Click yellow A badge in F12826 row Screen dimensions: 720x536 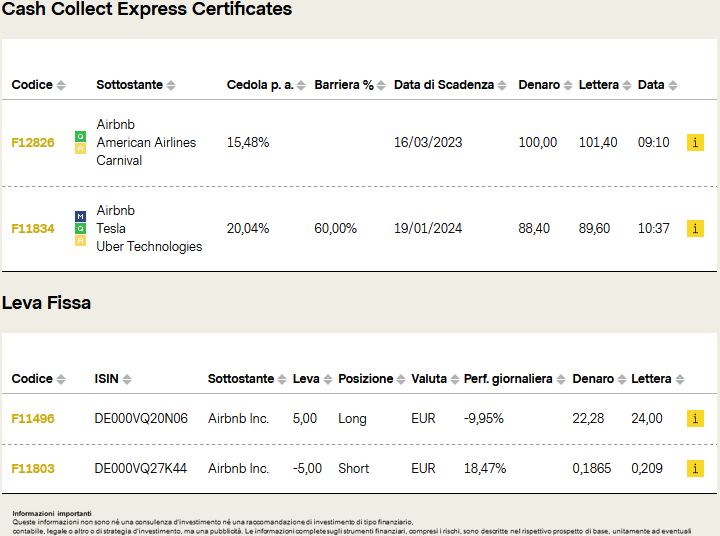(x=80, y=148)
